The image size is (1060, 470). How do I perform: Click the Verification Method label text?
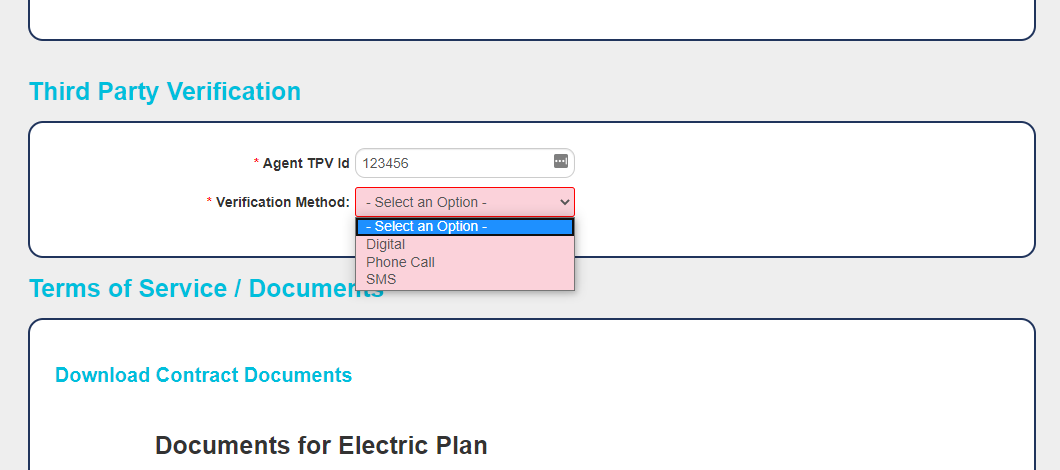point(283,202)
